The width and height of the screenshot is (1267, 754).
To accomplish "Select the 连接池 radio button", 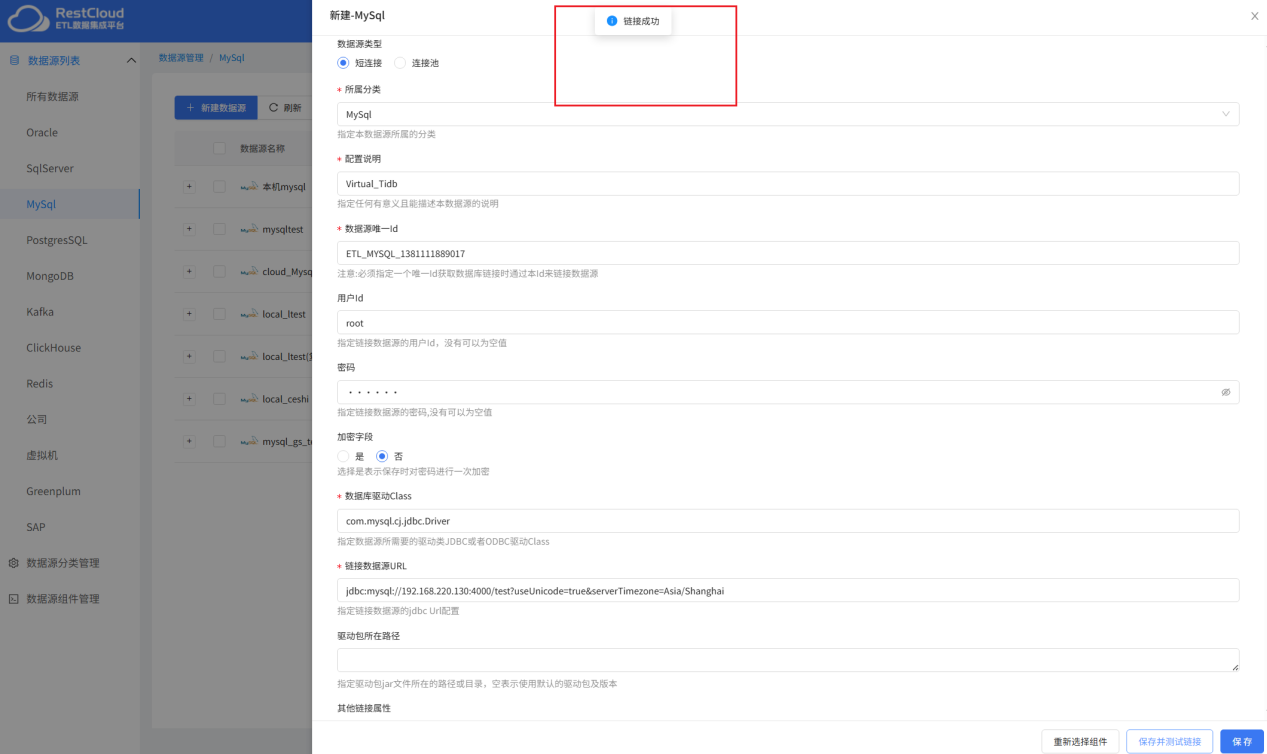I will 400,63.
